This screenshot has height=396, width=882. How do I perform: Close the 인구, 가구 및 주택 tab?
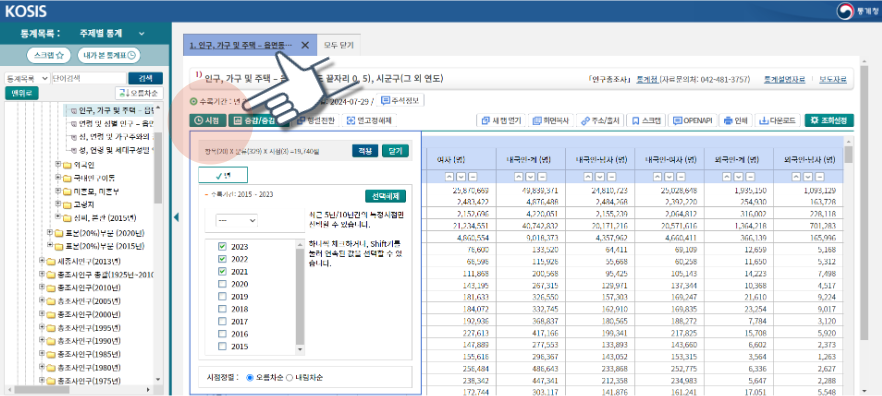click(x=305, y=45)
